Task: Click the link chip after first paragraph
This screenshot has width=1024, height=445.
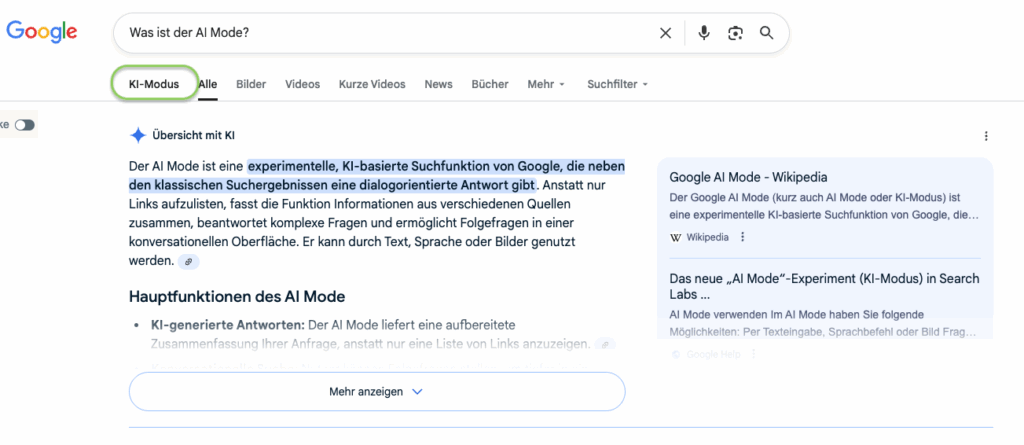Action: (x=188, y=261)
